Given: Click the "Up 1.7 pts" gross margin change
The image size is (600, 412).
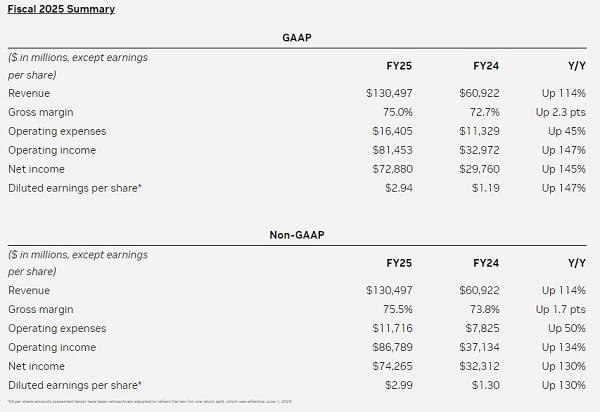Looking at the screenshot, I should coord(561,310).
